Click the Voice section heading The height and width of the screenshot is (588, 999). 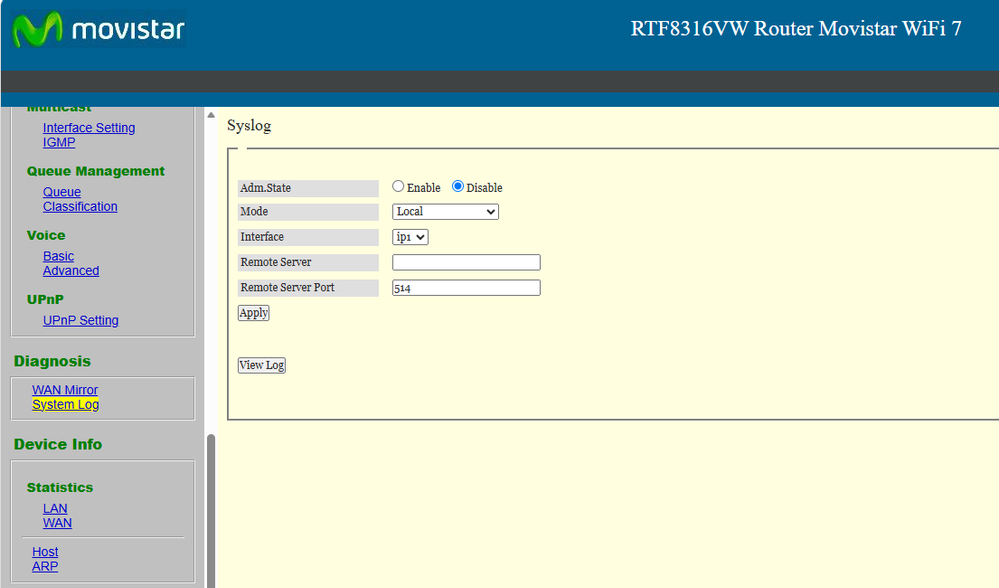46,236
